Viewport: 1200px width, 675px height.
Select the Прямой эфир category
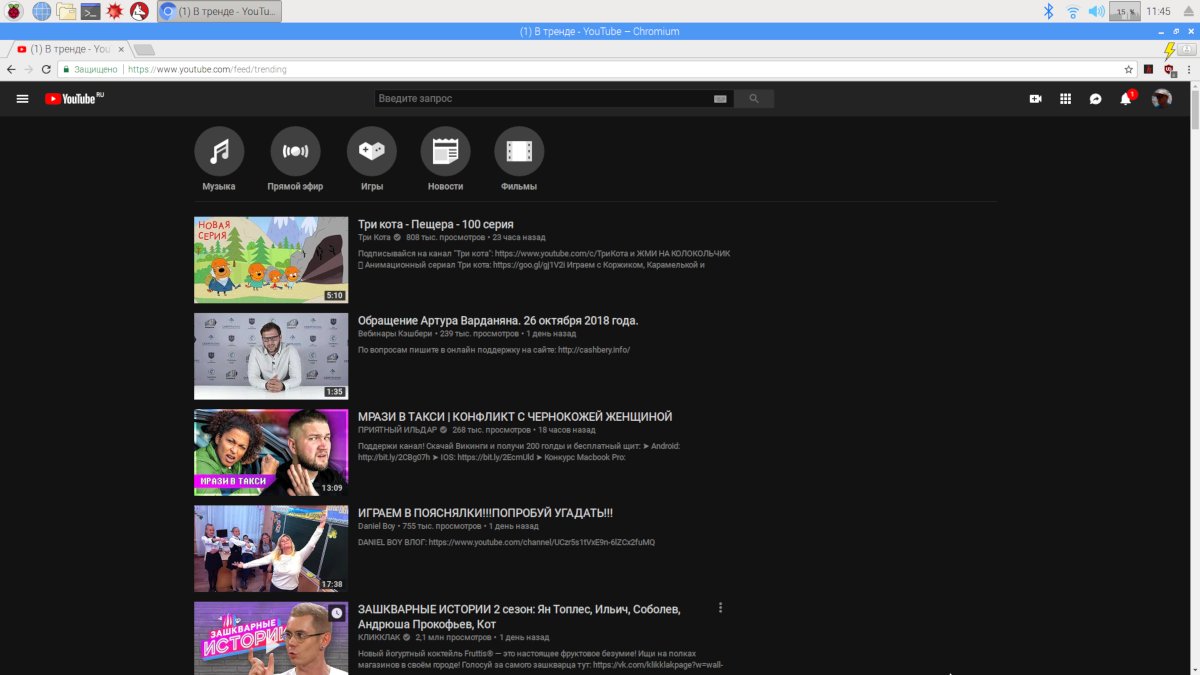click(x=295, y=152)
